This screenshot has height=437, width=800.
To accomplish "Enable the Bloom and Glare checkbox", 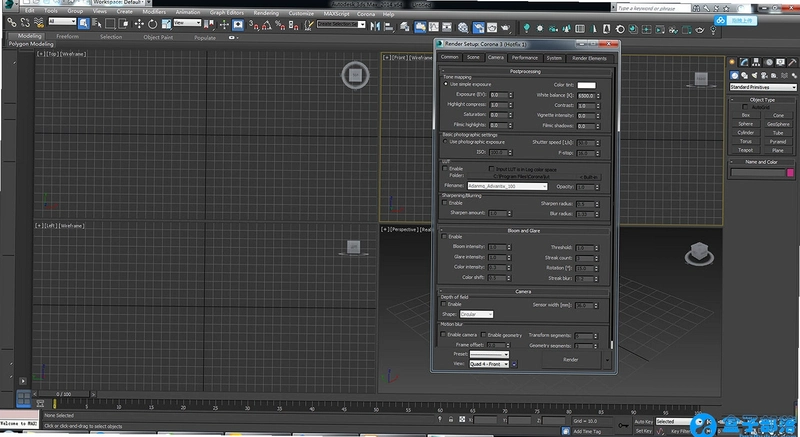I will (444, 237).
